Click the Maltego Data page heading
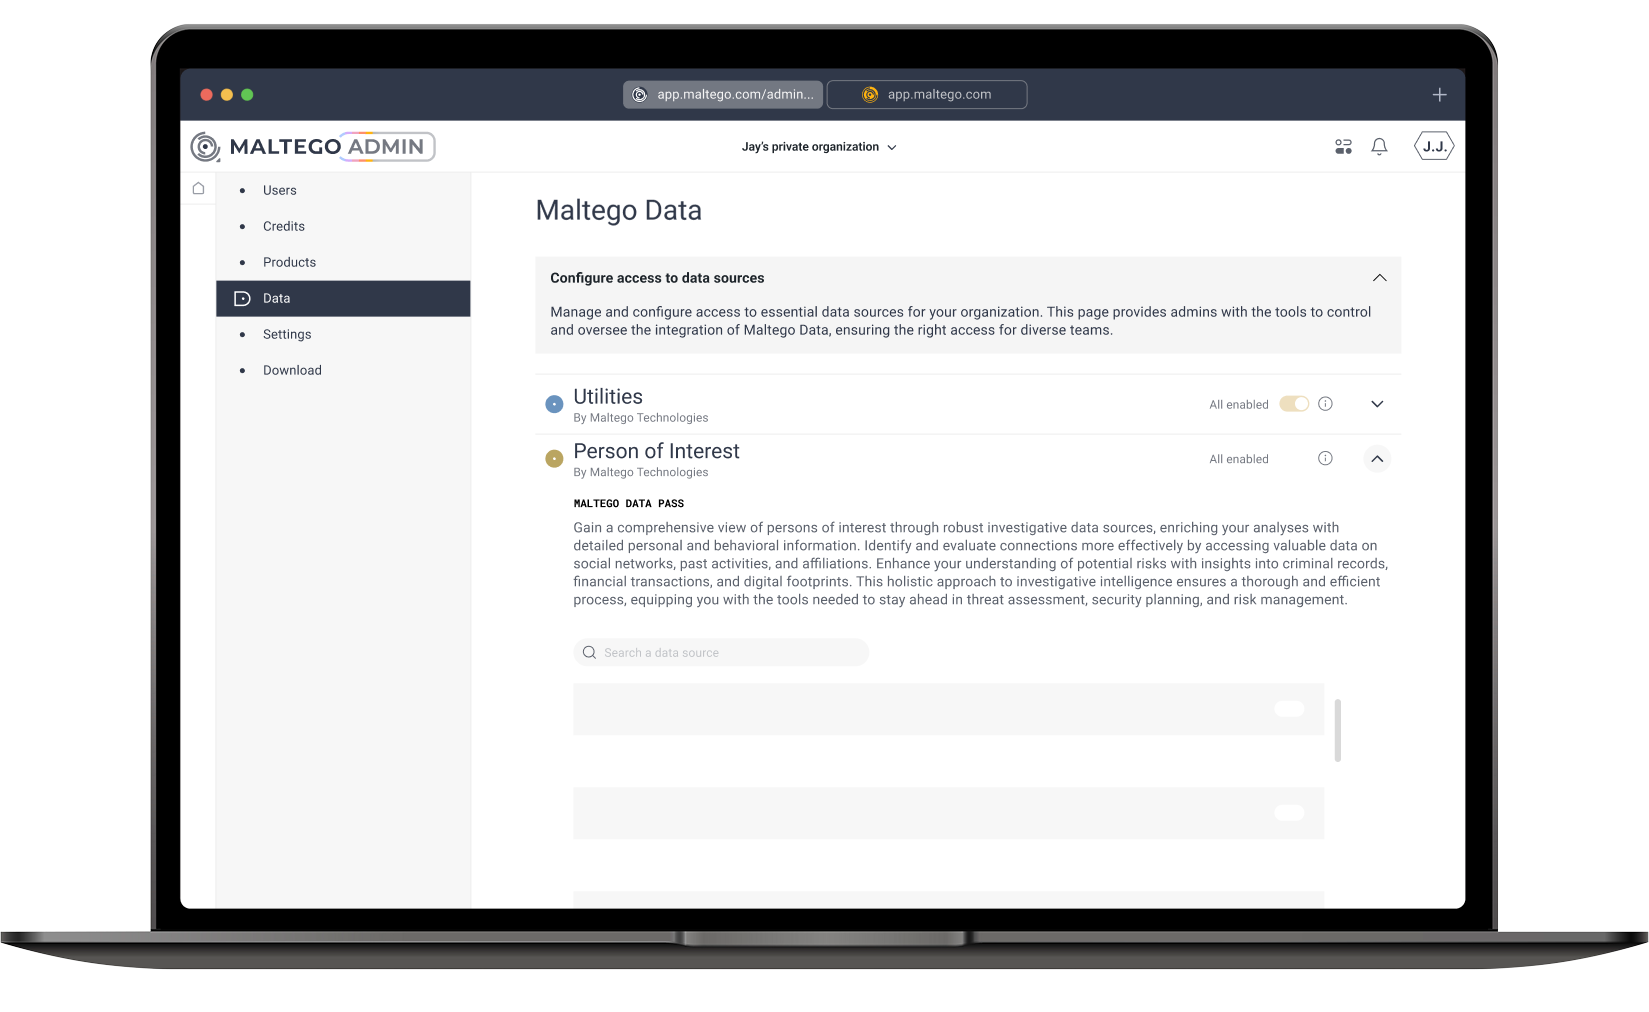The height and width of the screenshot is (1012, 1649). click(619, 211)
